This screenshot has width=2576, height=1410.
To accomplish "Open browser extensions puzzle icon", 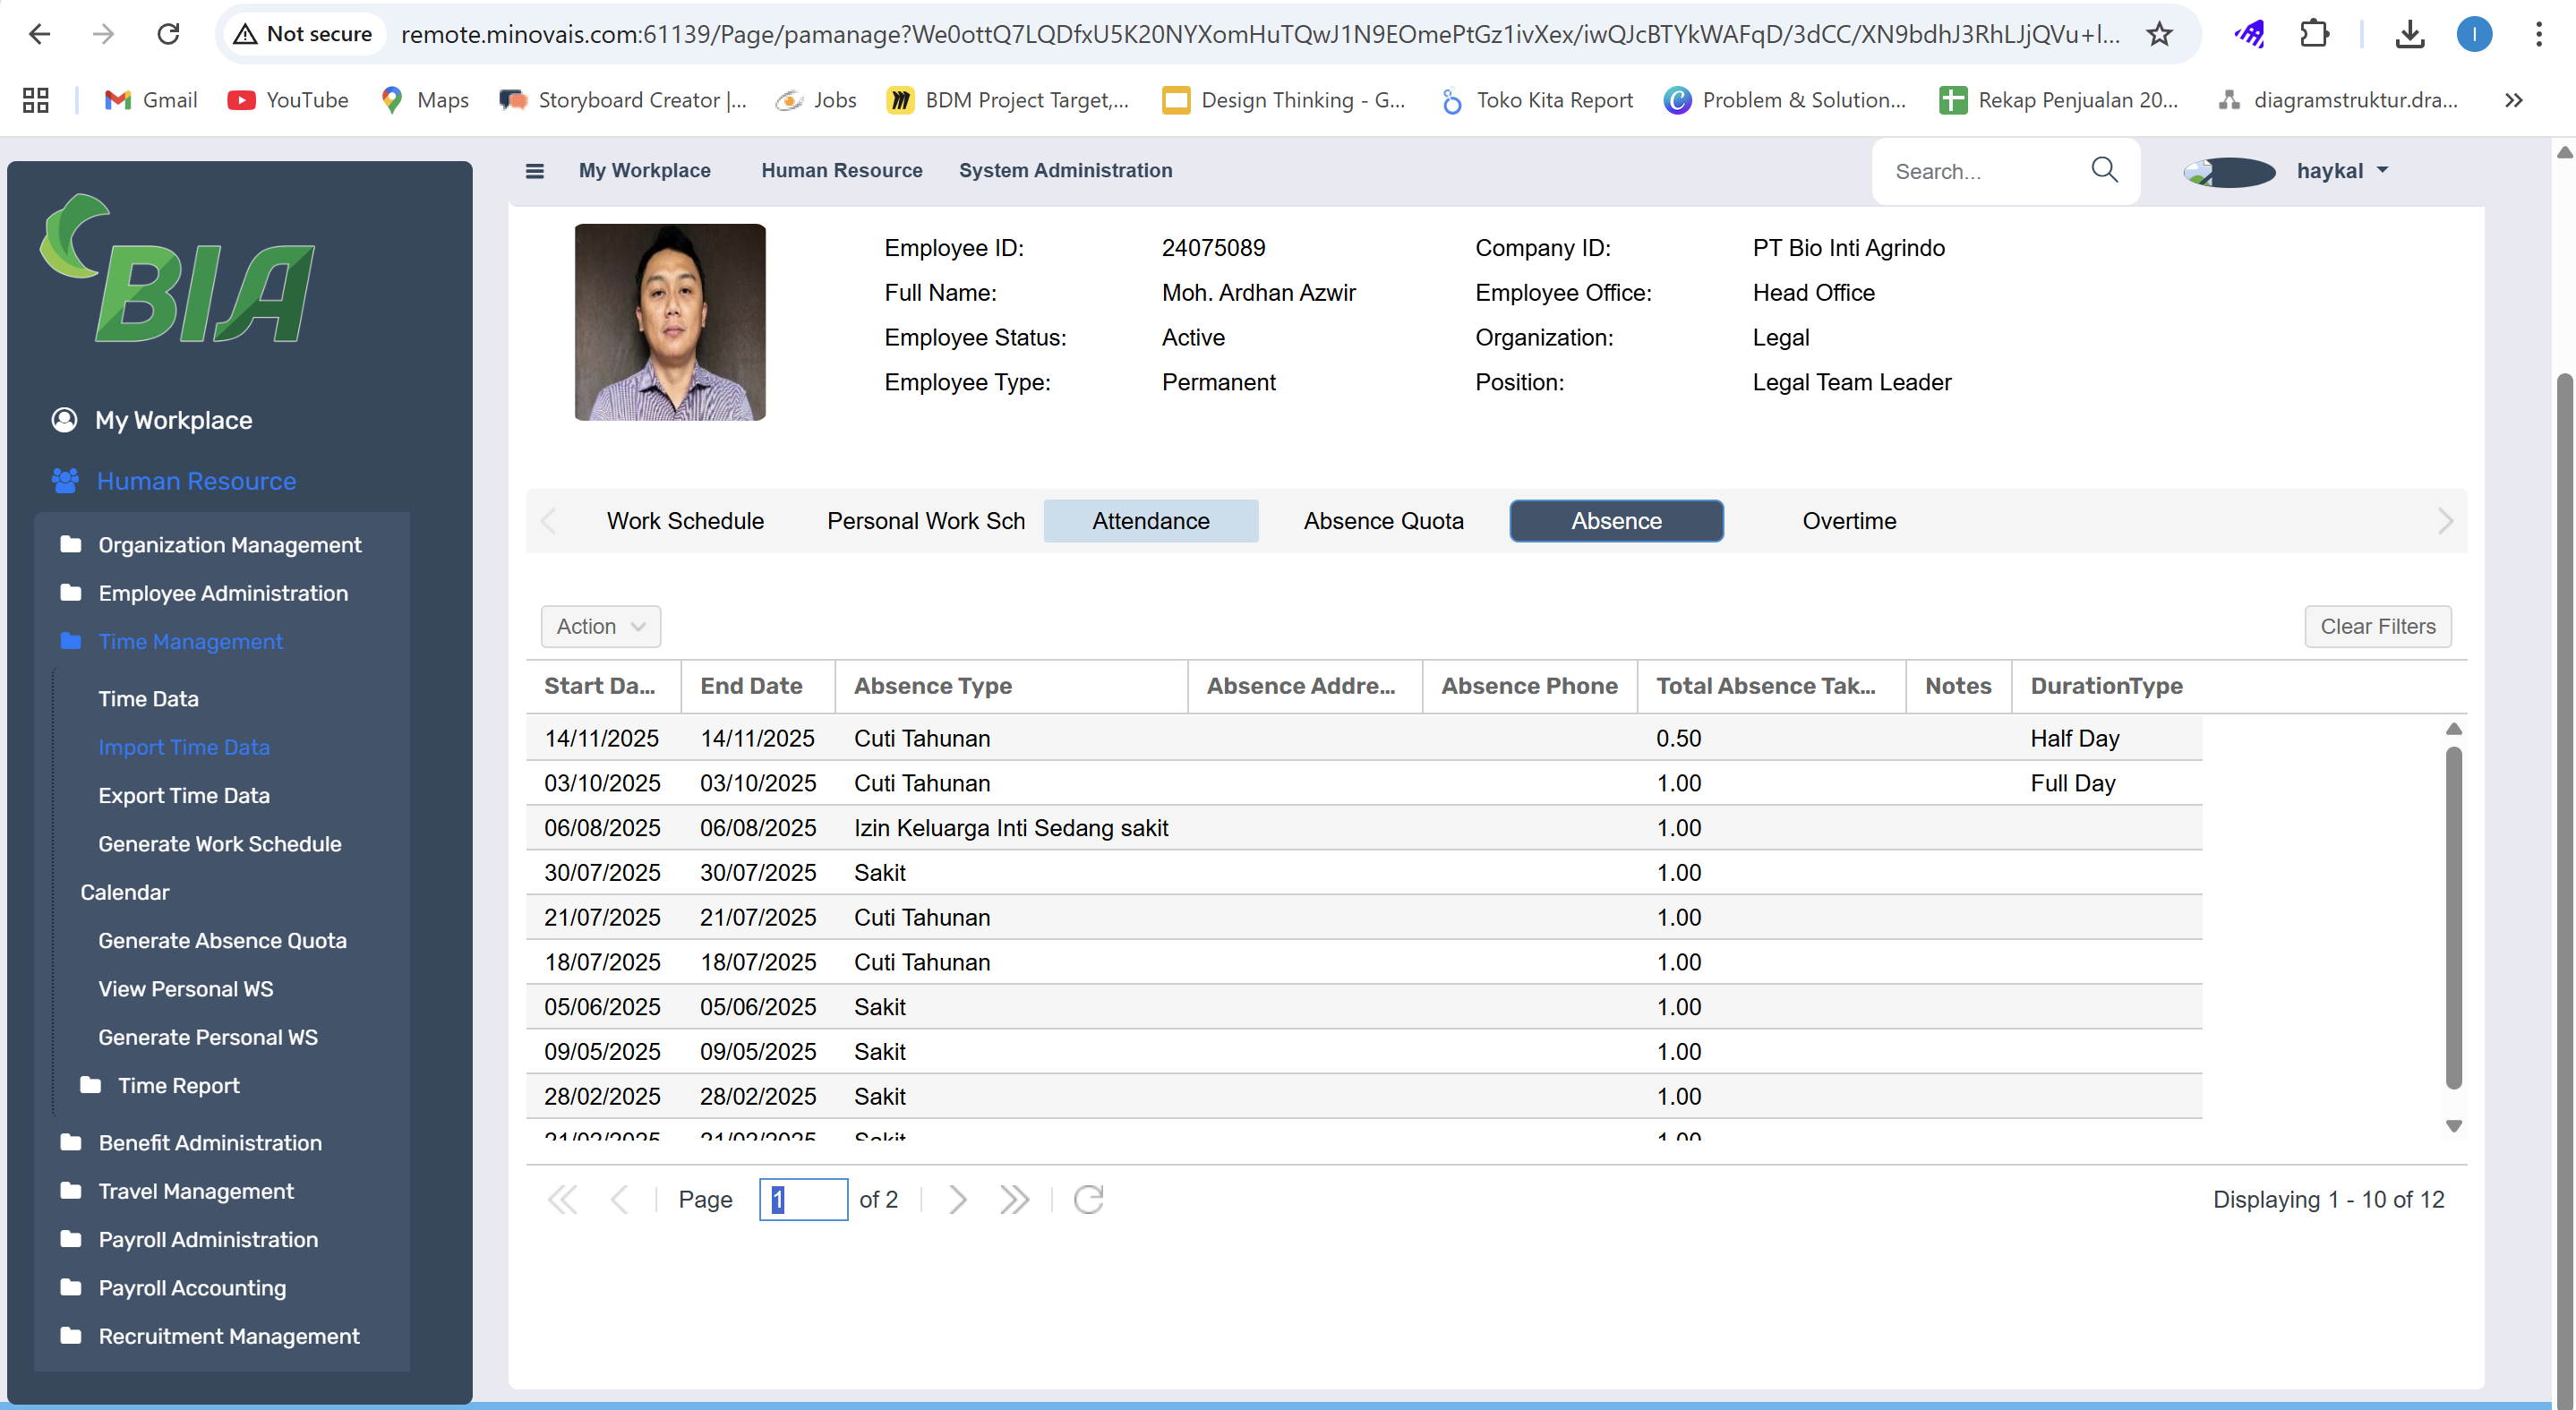I will coord(2314,34).
